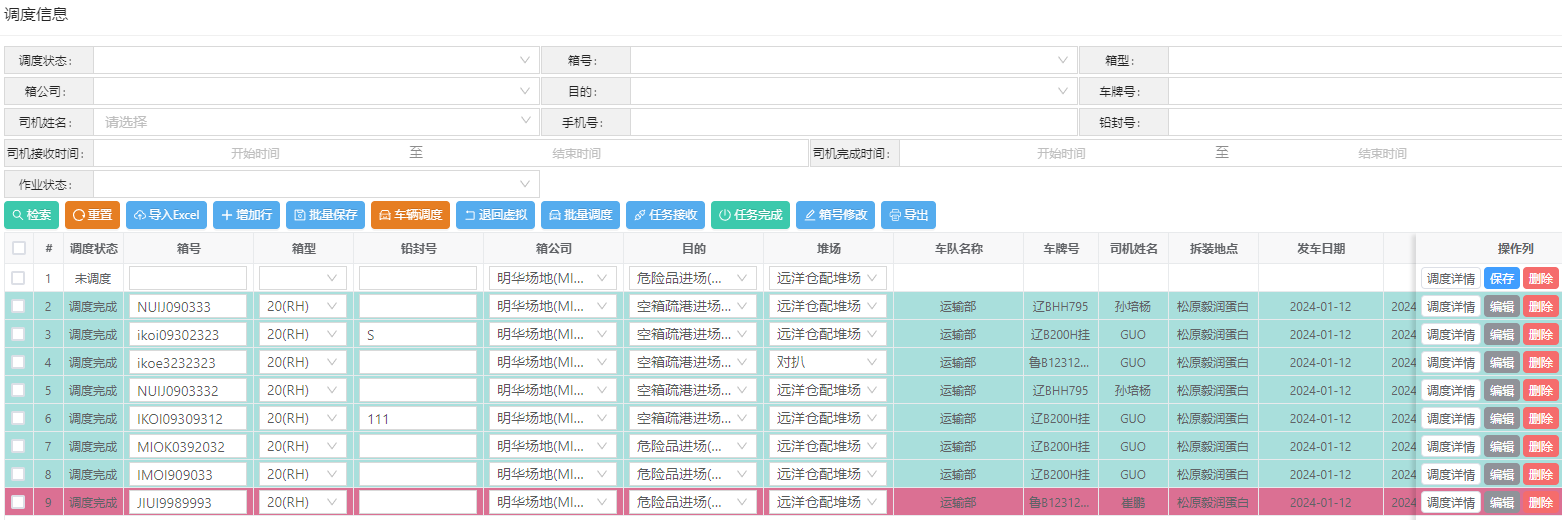The image size is (1562, 520).
Task: Click the 退回虚拟 return button
Action: click(495, 215)
